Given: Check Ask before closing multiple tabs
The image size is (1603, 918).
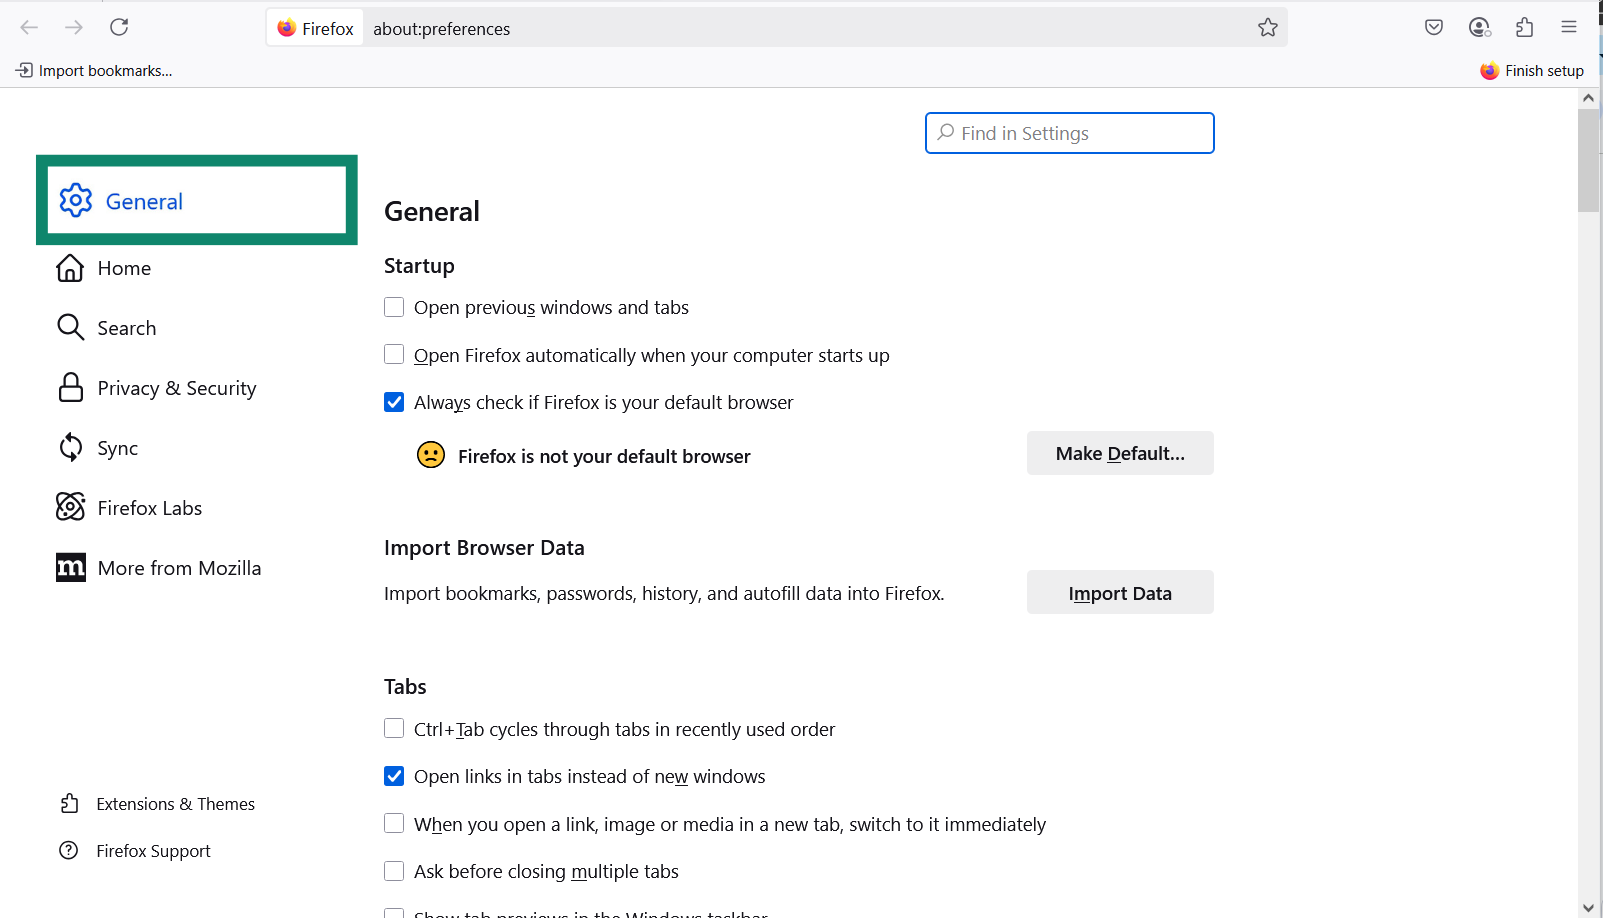Looking at the screenshot, I should (393, 870).
